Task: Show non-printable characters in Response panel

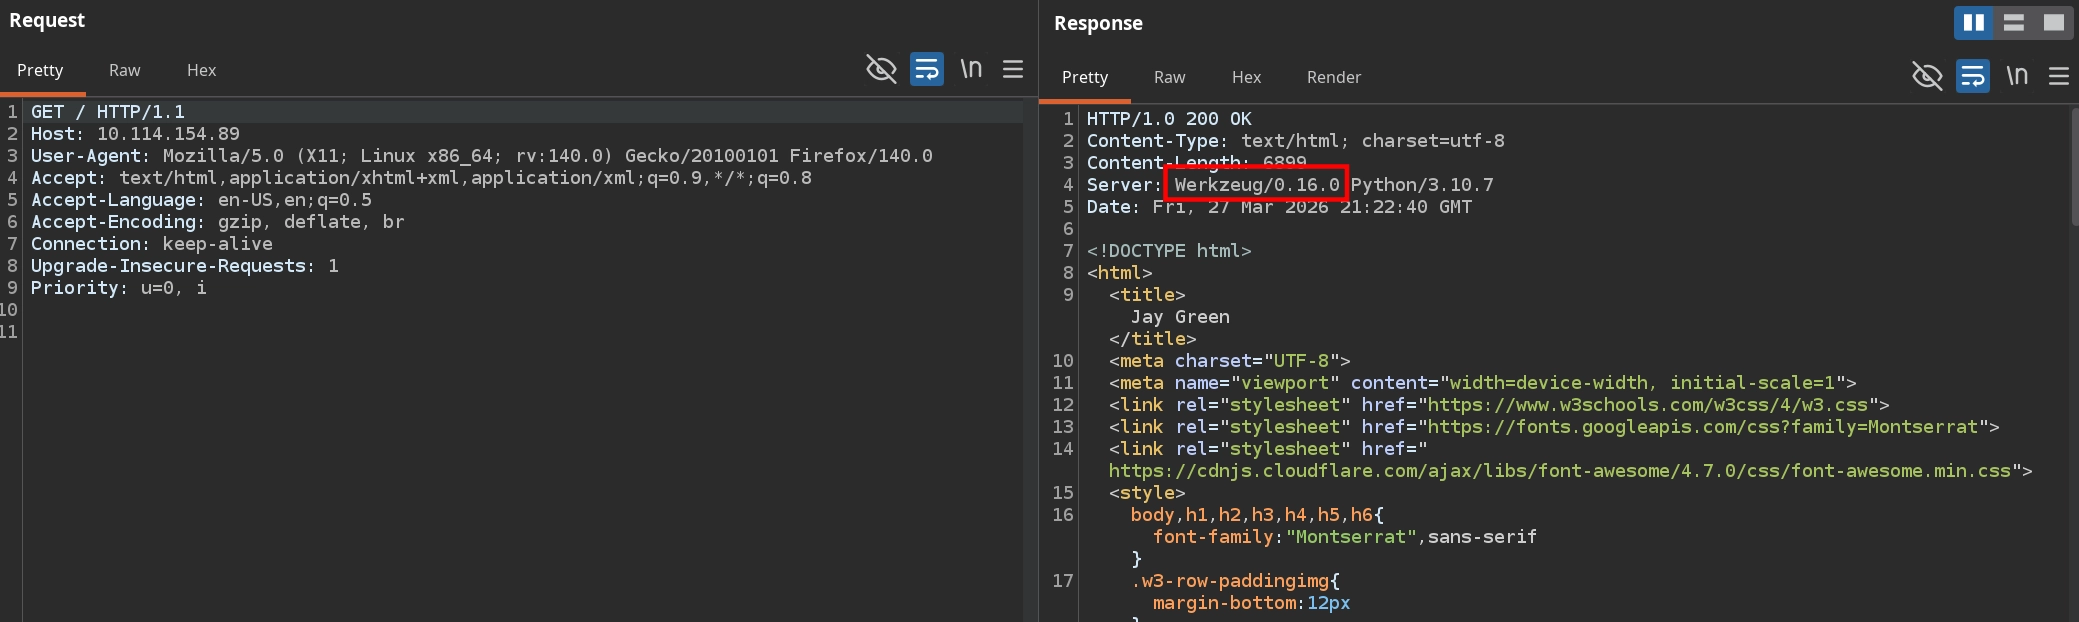Action: (2017, 76)
